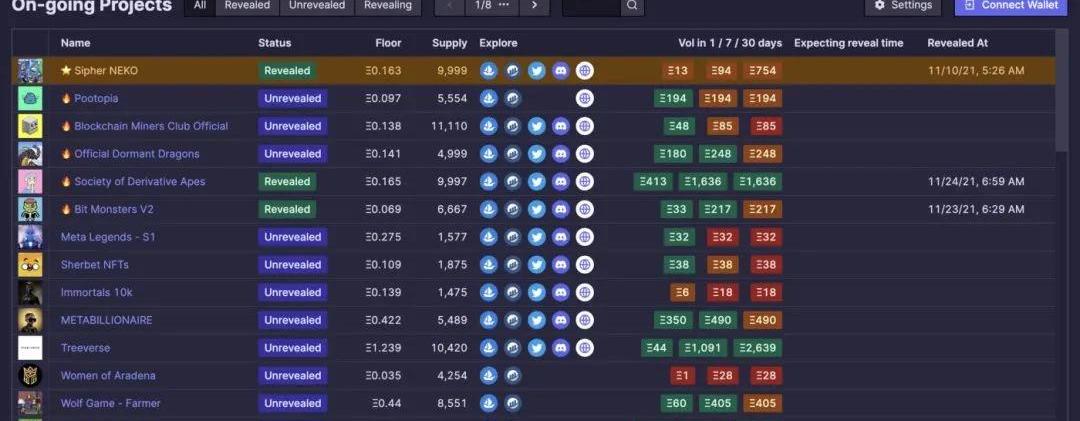
Task: Click the Twitter icon for Blockchain Miners Club Official
Action: click(x=536, y=126)
